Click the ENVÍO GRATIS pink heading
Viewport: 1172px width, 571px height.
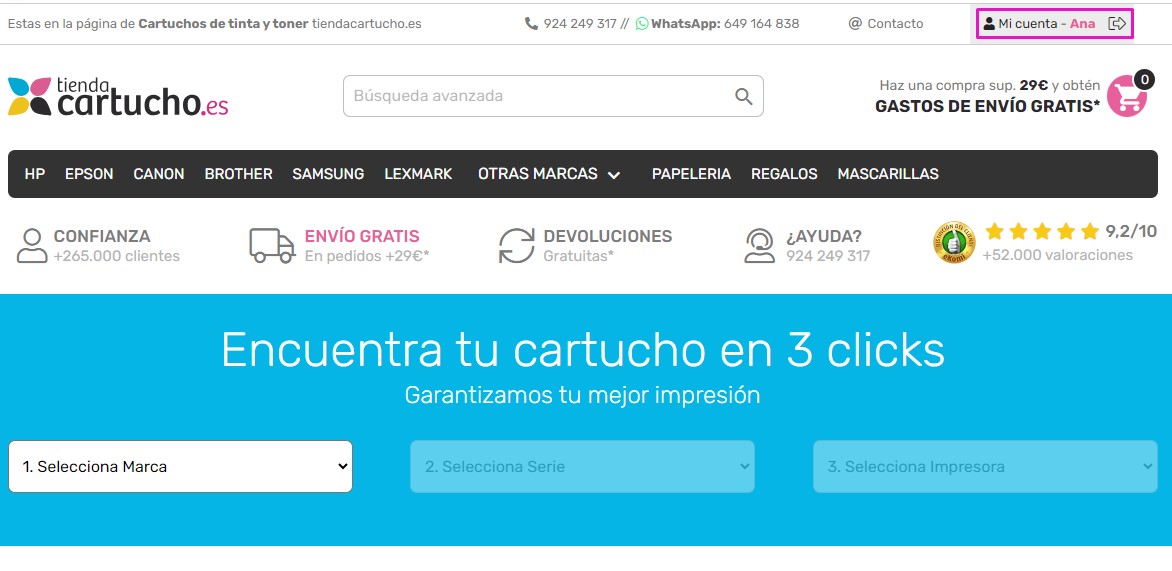[362, 236]
